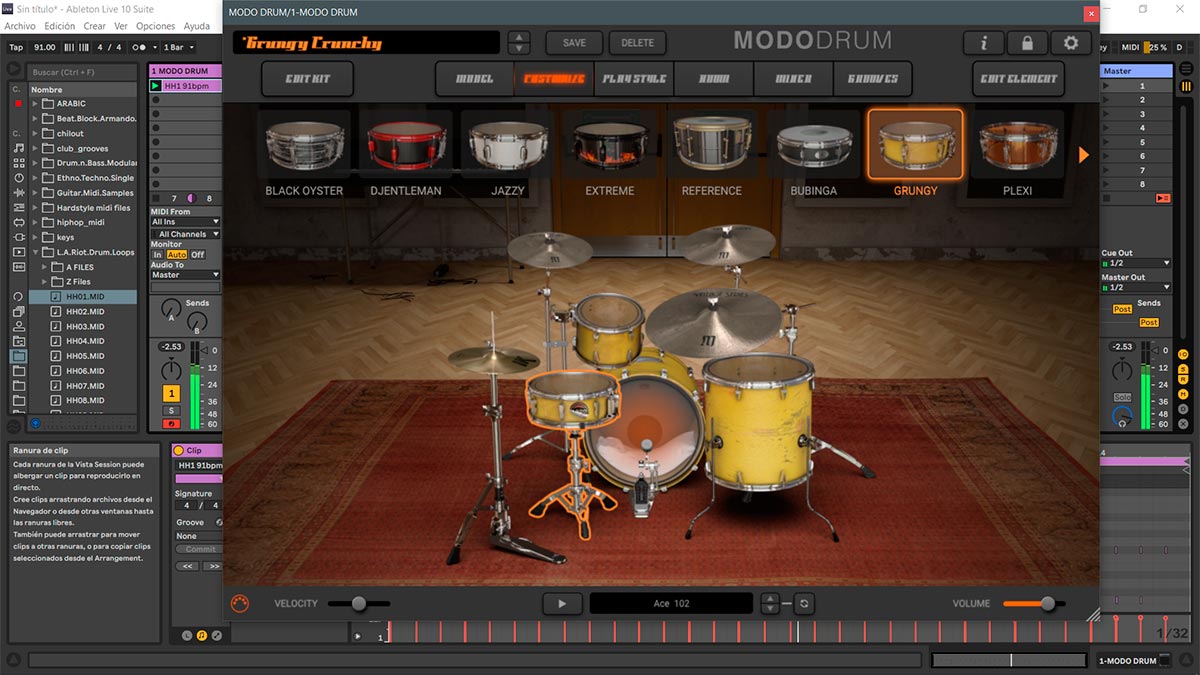Open the Plug-ins category in browser

(18, 237)
